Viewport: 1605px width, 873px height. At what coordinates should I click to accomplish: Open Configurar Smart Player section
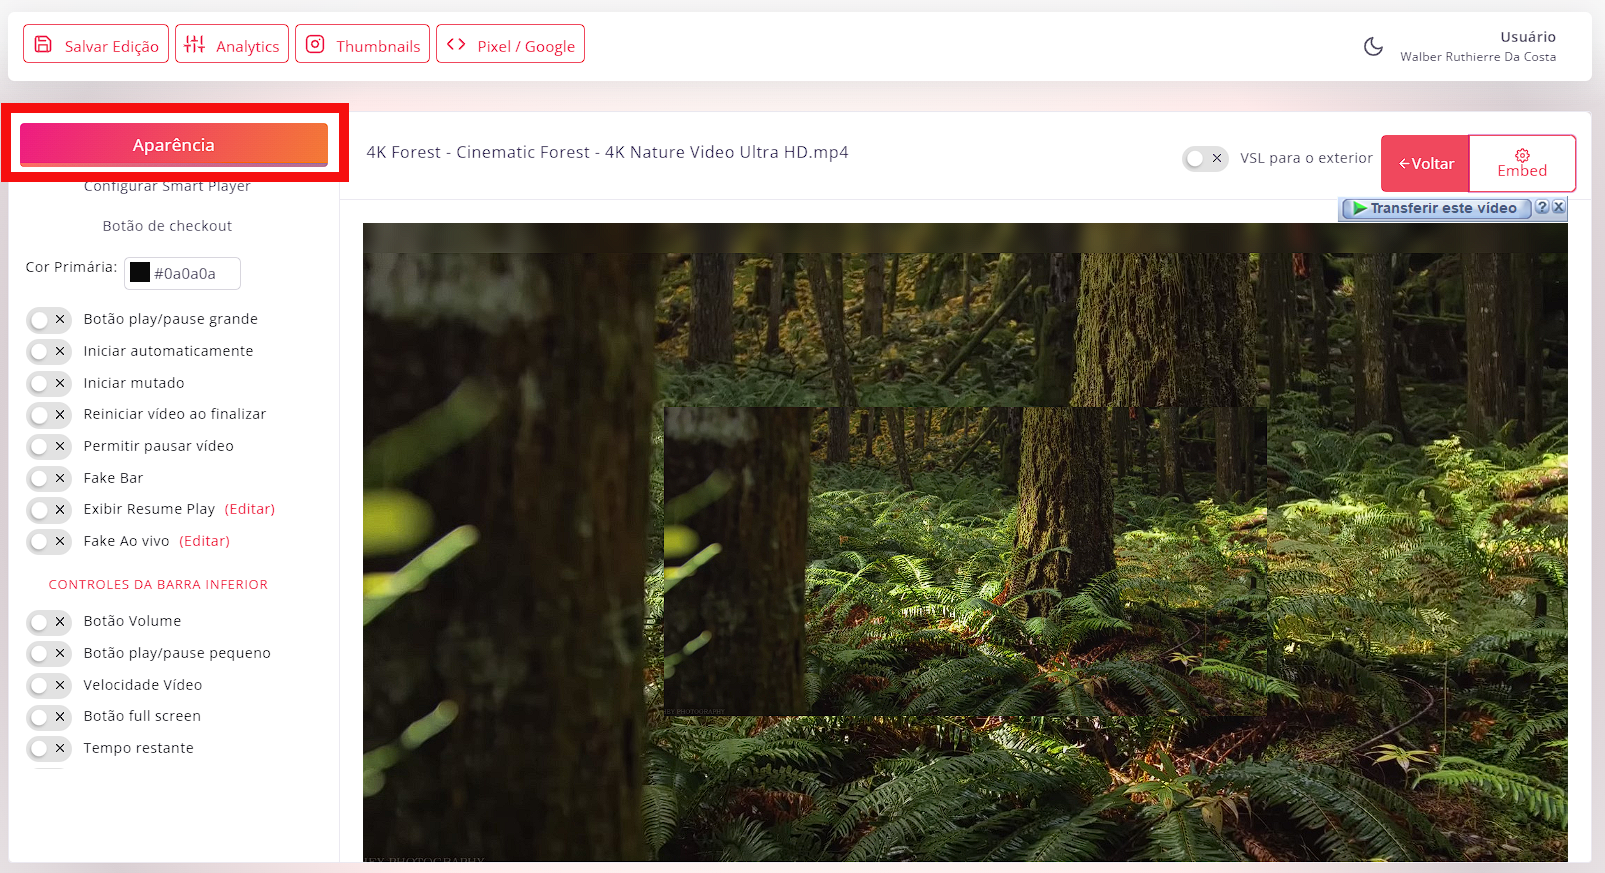pyautogui.click(x=167, y=186)
